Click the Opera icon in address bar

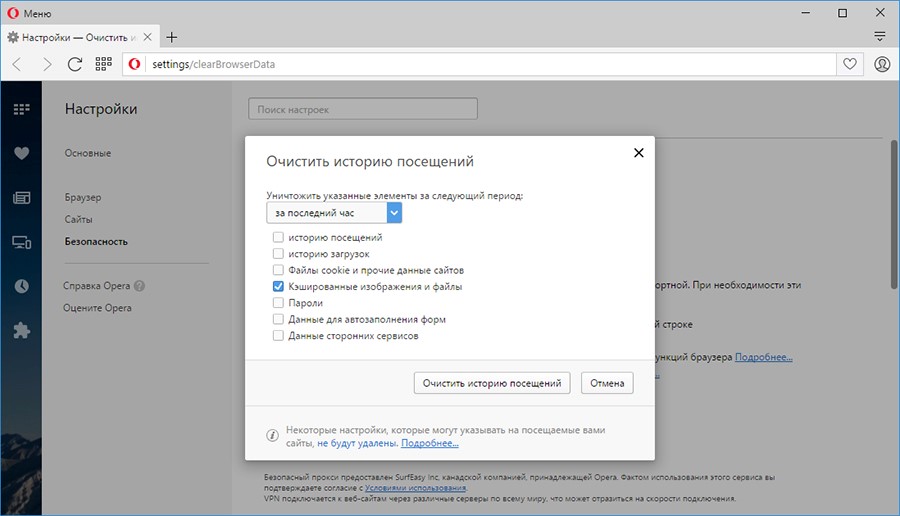coord(134,64)
